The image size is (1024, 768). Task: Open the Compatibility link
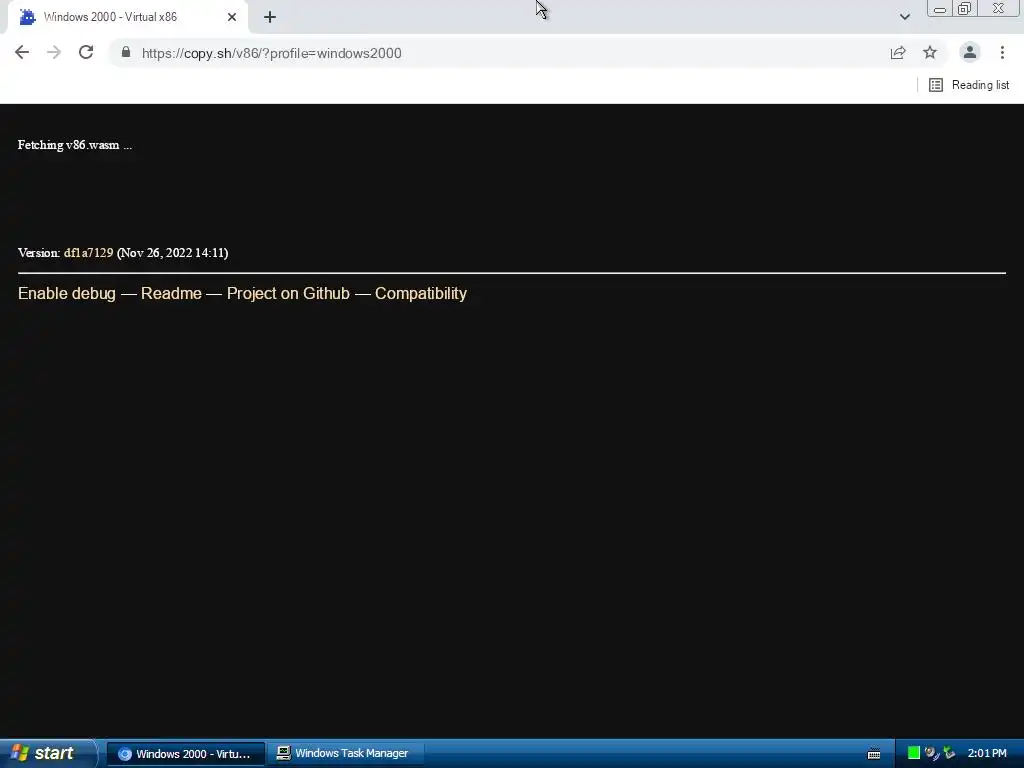[x=421, y=293]
